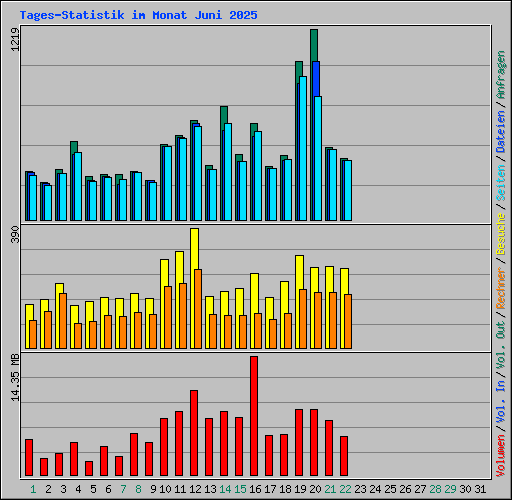Image resolution: width=512 pixels, height=500 pixels.
Task: Click the red Volumen bar for day 5
Action: click(89, 468)
